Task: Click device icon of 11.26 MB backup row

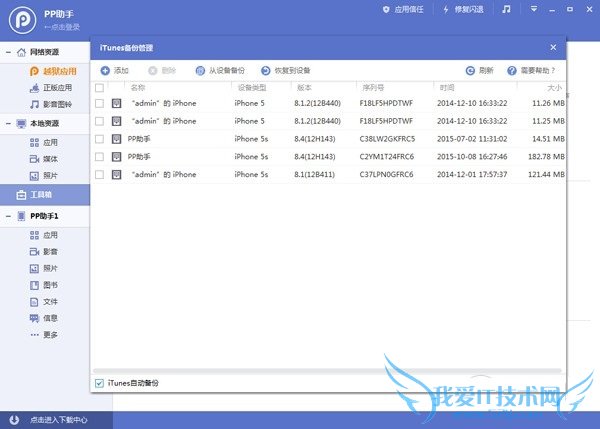Action: (x=116, y=103)
